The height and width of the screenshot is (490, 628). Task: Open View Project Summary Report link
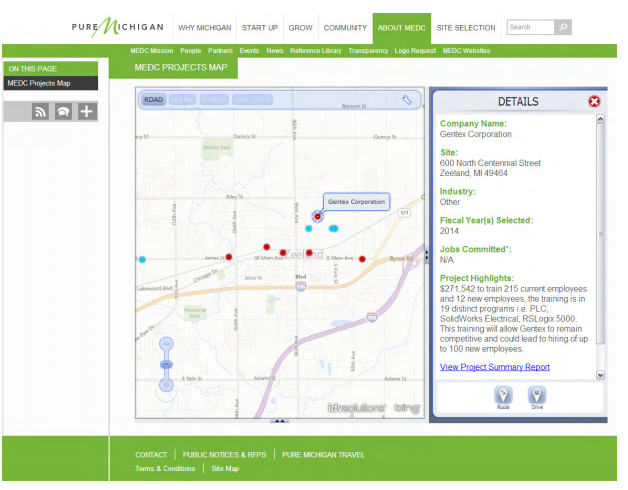(x=495, y=367)
